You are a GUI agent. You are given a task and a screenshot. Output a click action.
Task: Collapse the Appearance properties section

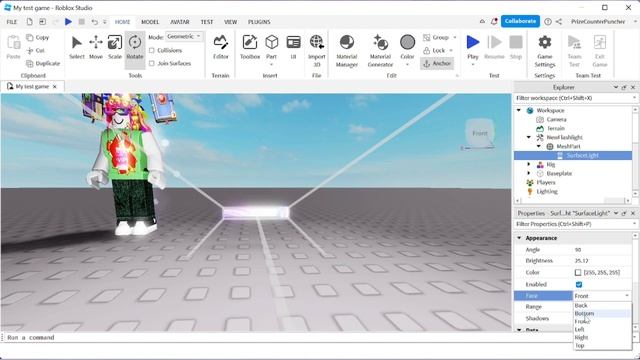519,238
